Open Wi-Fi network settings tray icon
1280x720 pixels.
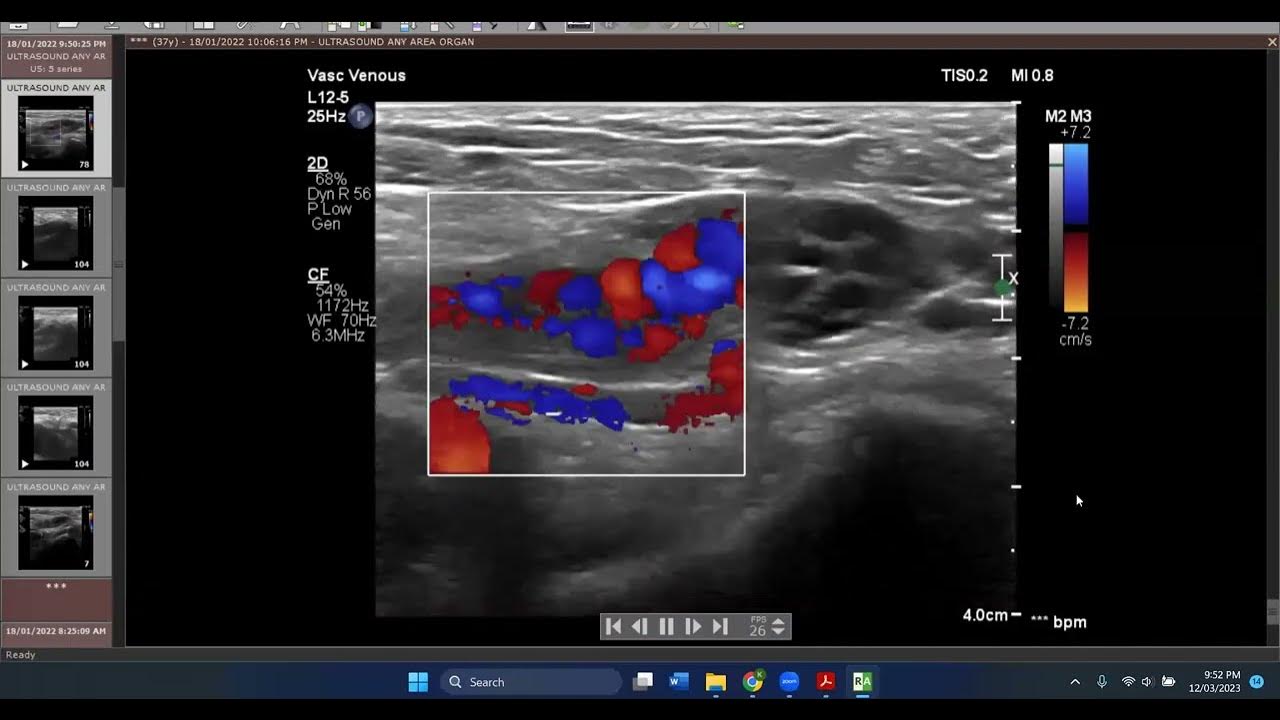coord(1128,682)
